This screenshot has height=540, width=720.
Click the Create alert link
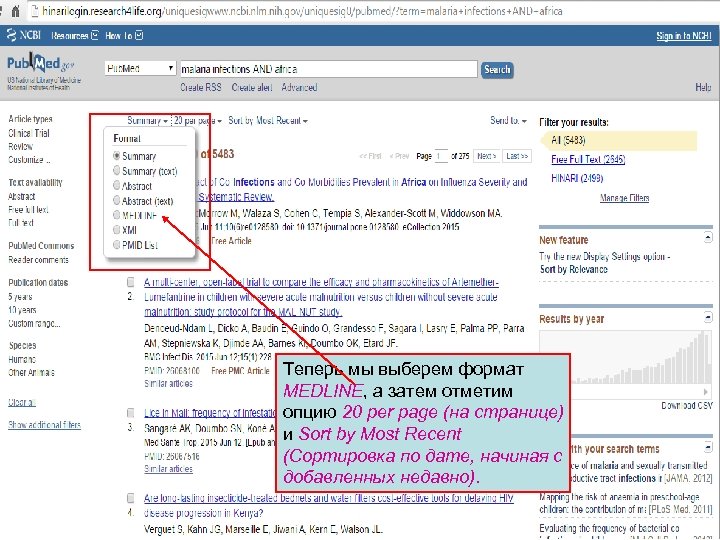tap(252, 87)
